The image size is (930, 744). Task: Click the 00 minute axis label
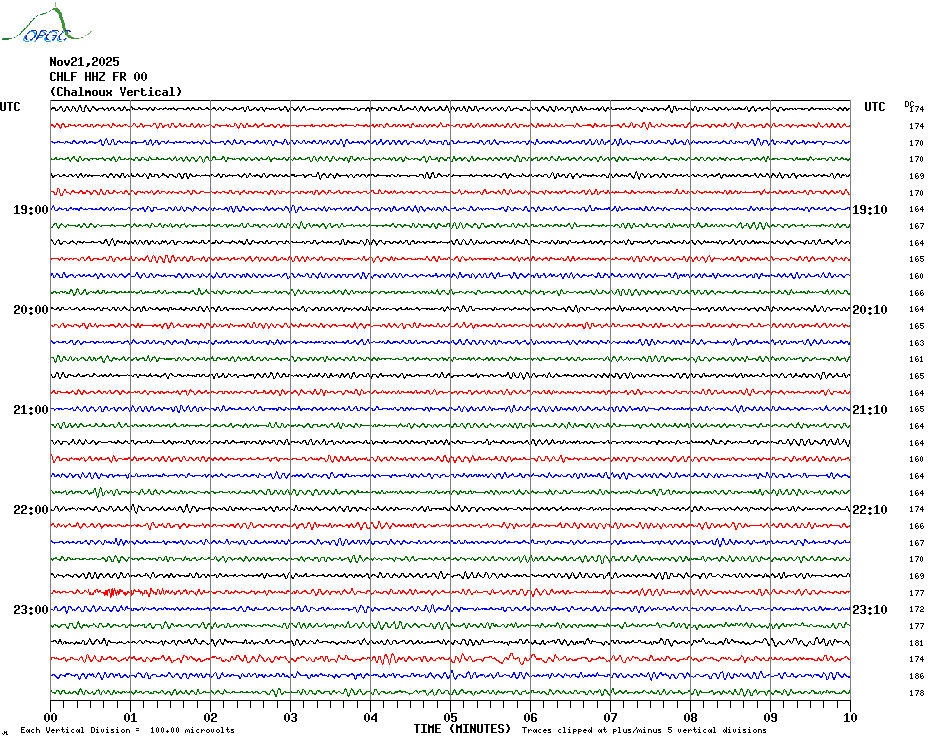coord(50,717)
